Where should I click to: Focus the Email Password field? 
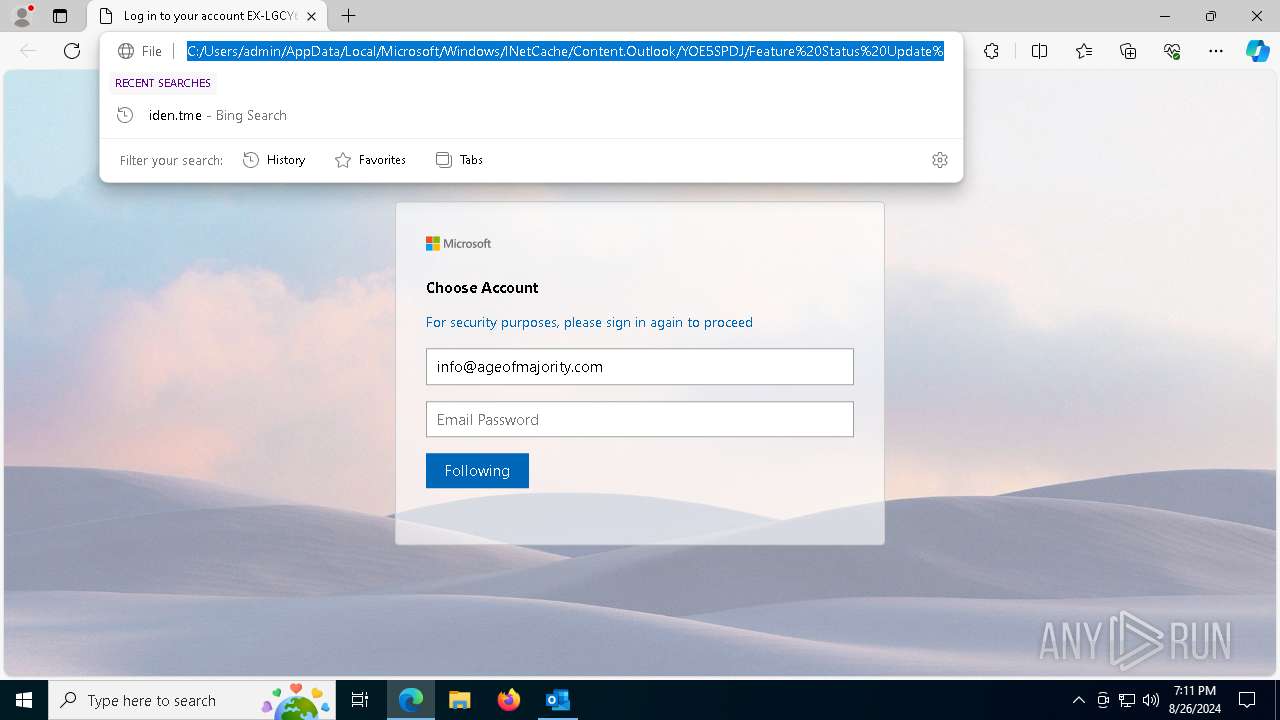click(x=640, y=419)
